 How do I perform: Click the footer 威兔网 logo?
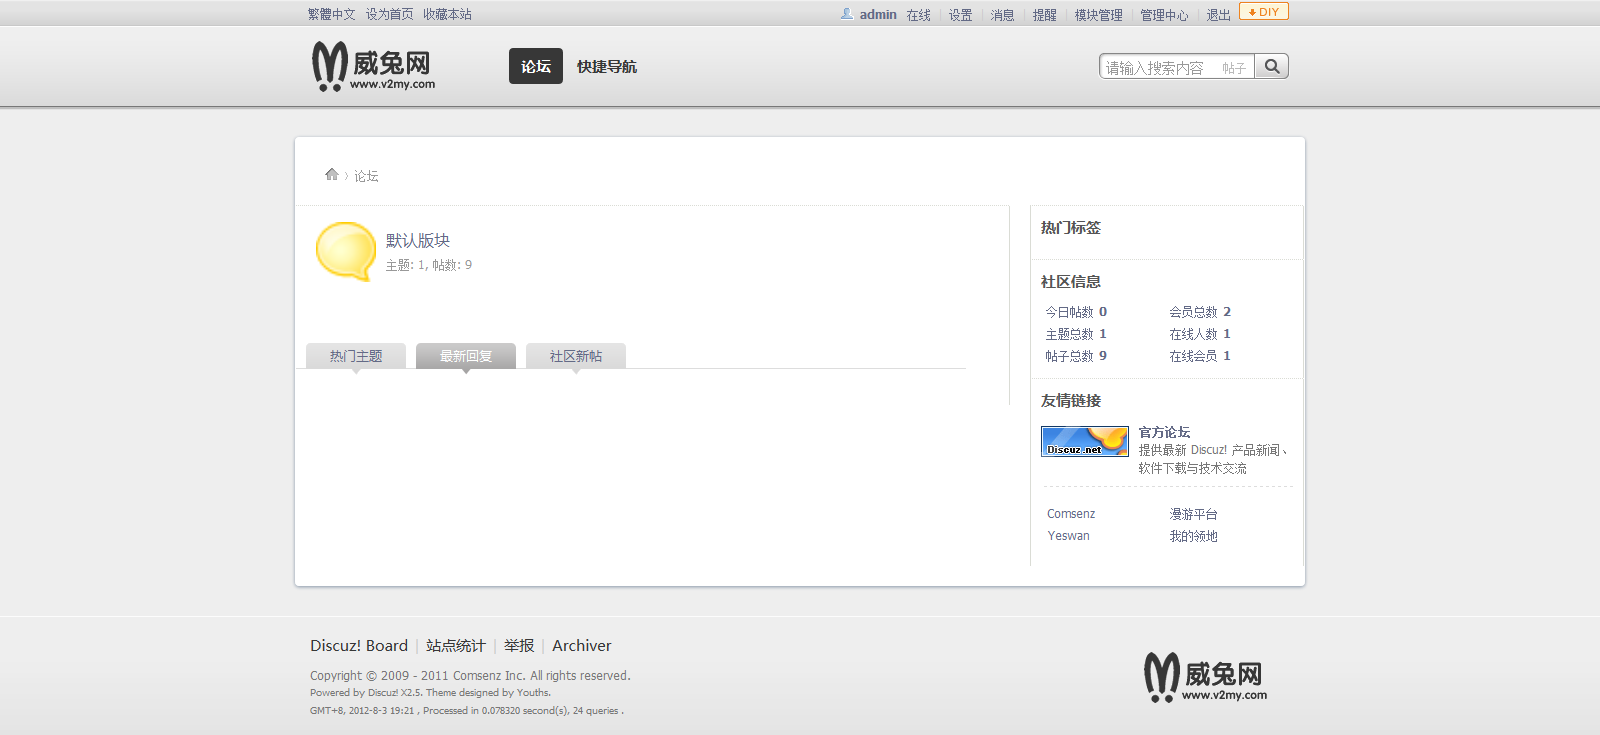click(x=1205, y=677)
